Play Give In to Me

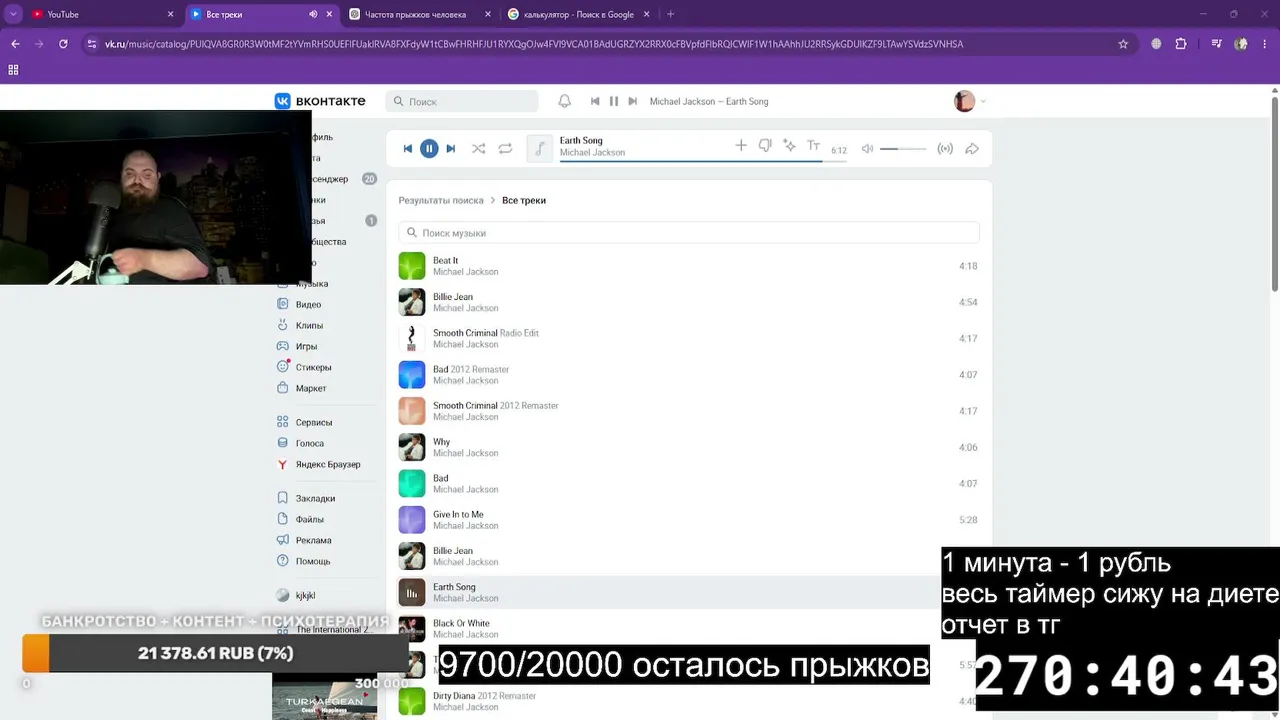point(688,520)
